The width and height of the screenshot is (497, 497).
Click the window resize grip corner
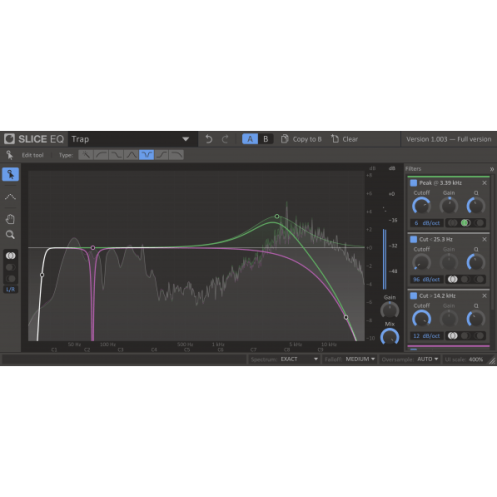pos(492,360)
